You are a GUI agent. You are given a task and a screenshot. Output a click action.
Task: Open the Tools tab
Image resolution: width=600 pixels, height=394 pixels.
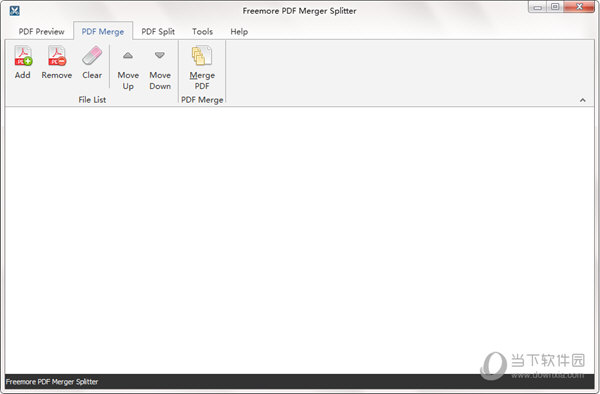202,31
